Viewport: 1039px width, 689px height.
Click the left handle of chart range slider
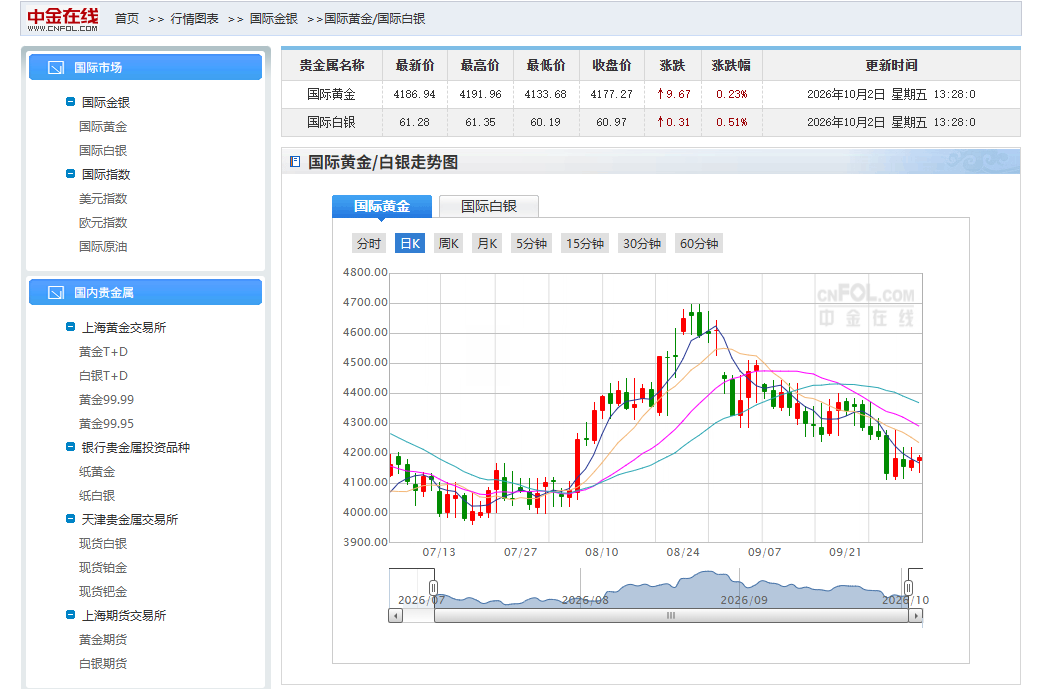[x=433, y=588]
